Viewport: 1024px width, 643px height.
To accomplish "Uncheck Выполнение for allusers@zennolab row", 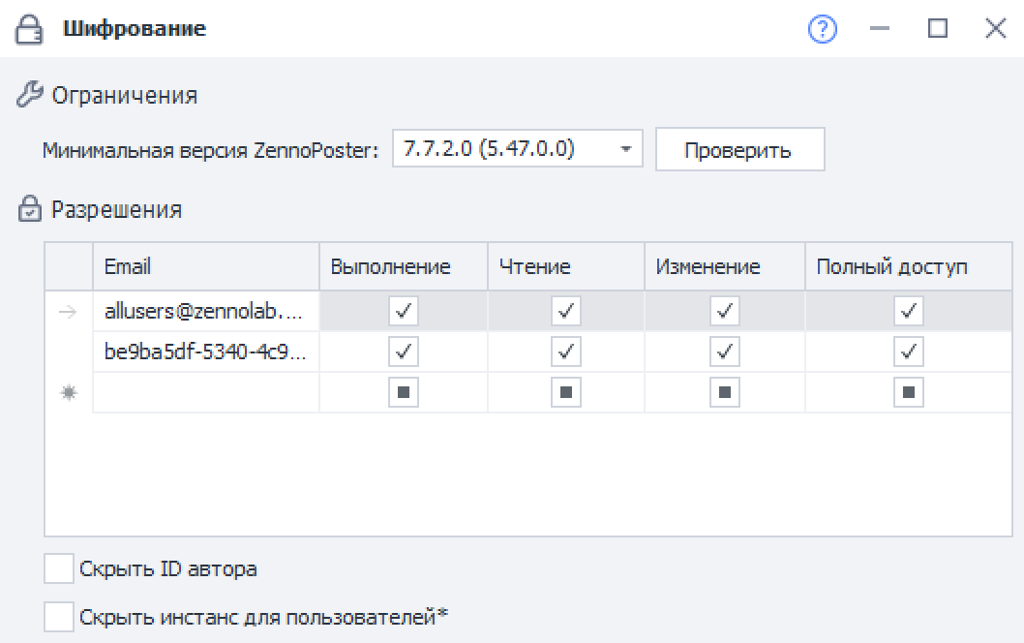I will 403,312.
